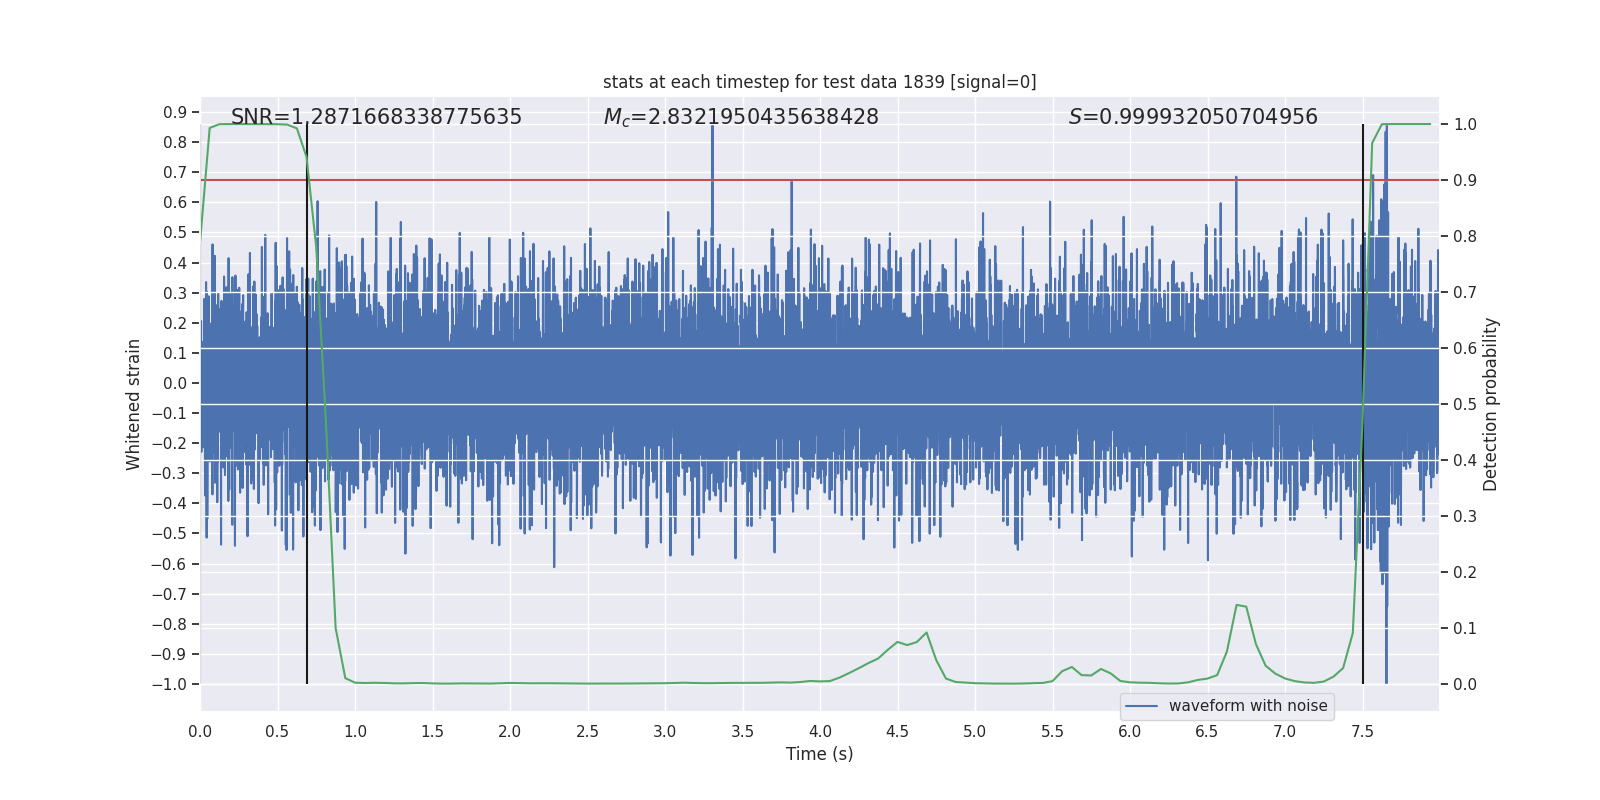The image size is (1600, 800).
Task: Click the 0.9 tick on the Whitened strain axis
Action: [175, 112]
